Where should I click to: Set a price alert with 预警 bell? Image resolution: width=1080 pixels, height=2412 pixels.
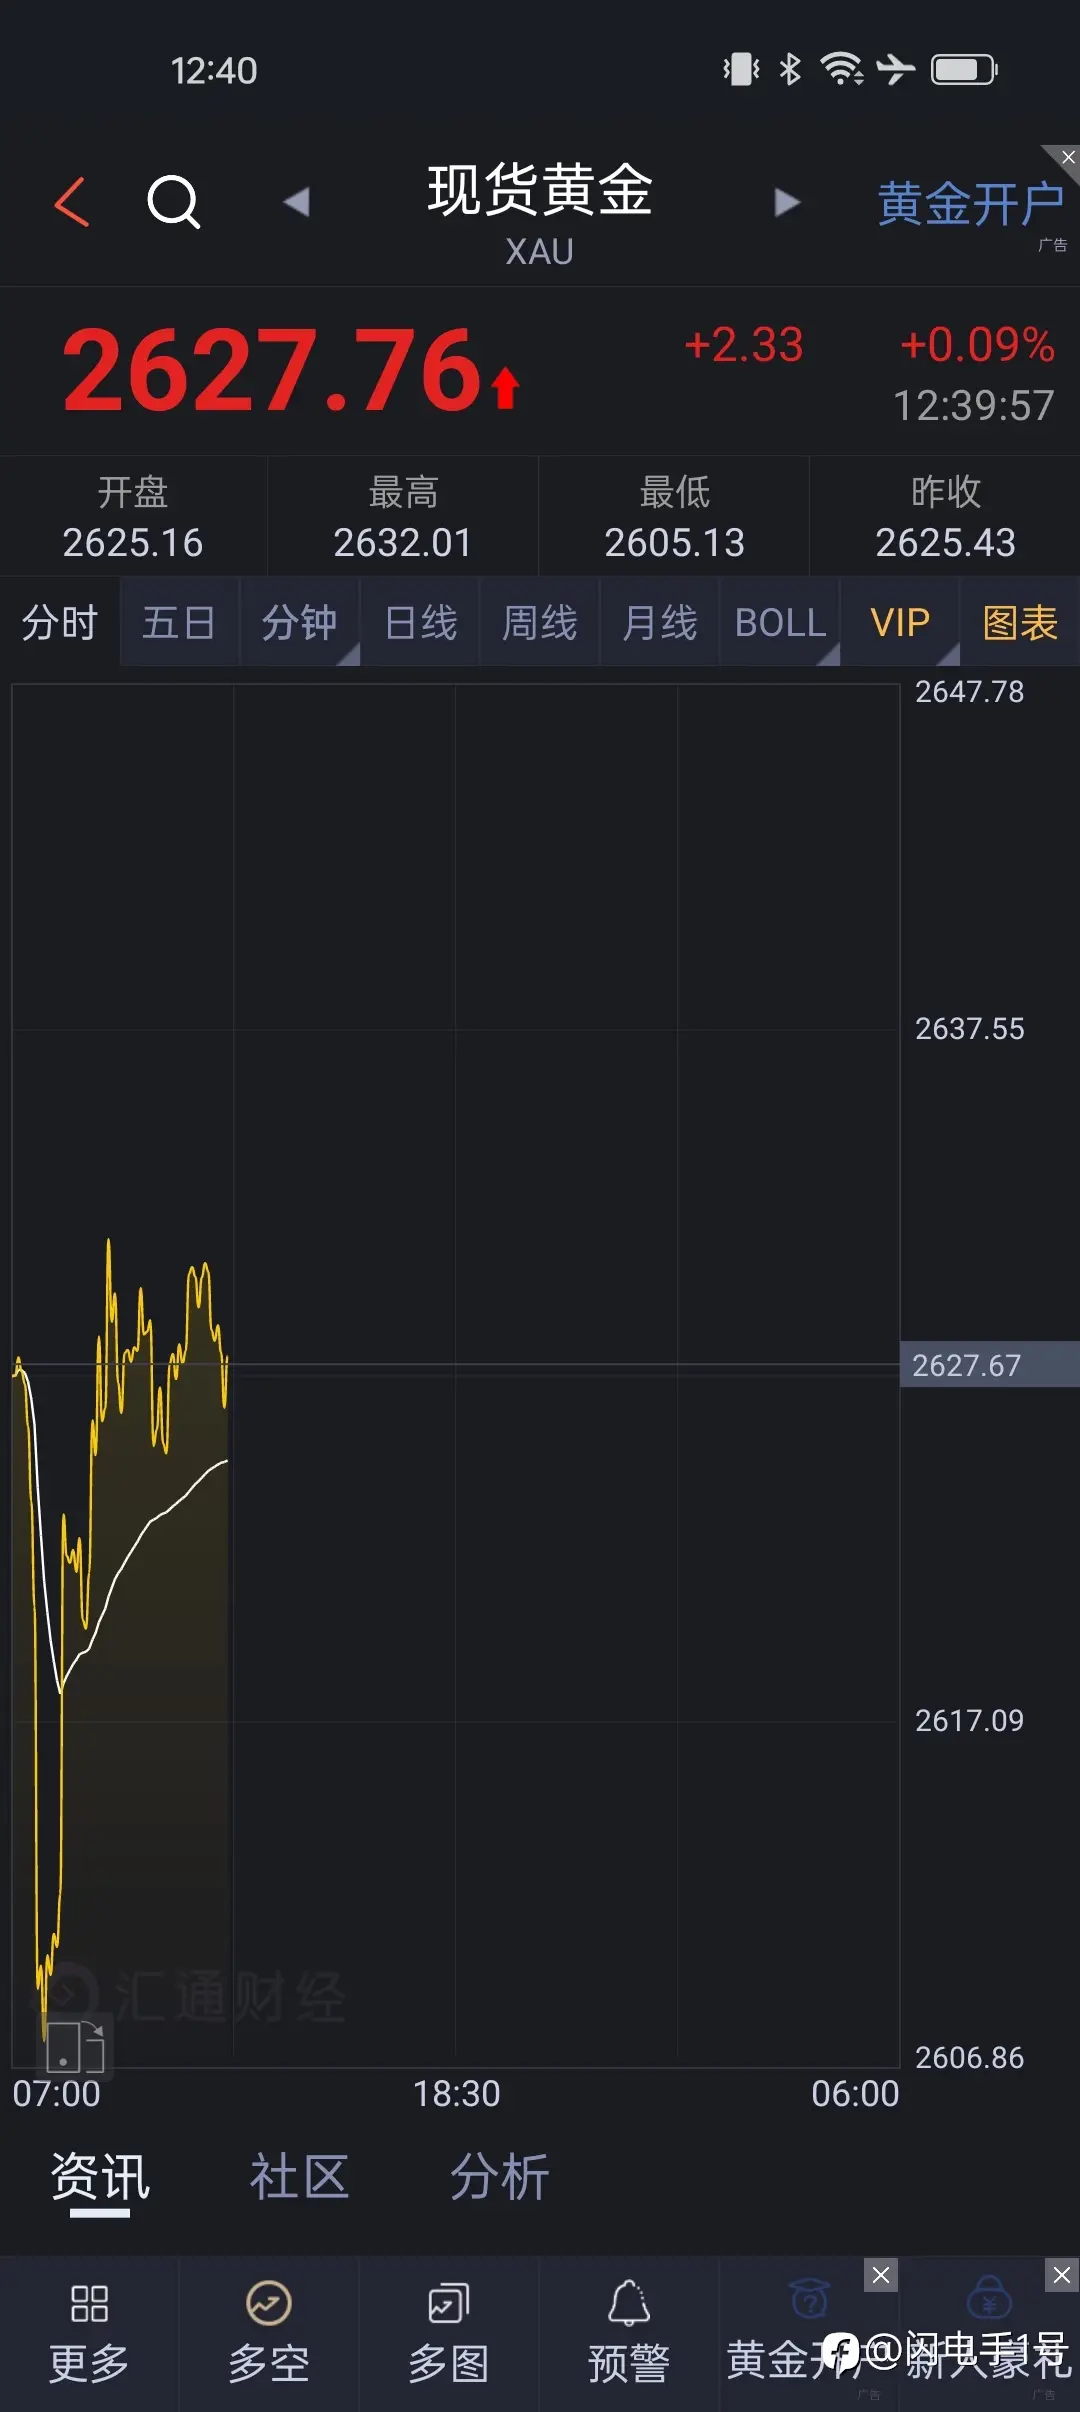pyautogui.click(x=629, y=2334)
